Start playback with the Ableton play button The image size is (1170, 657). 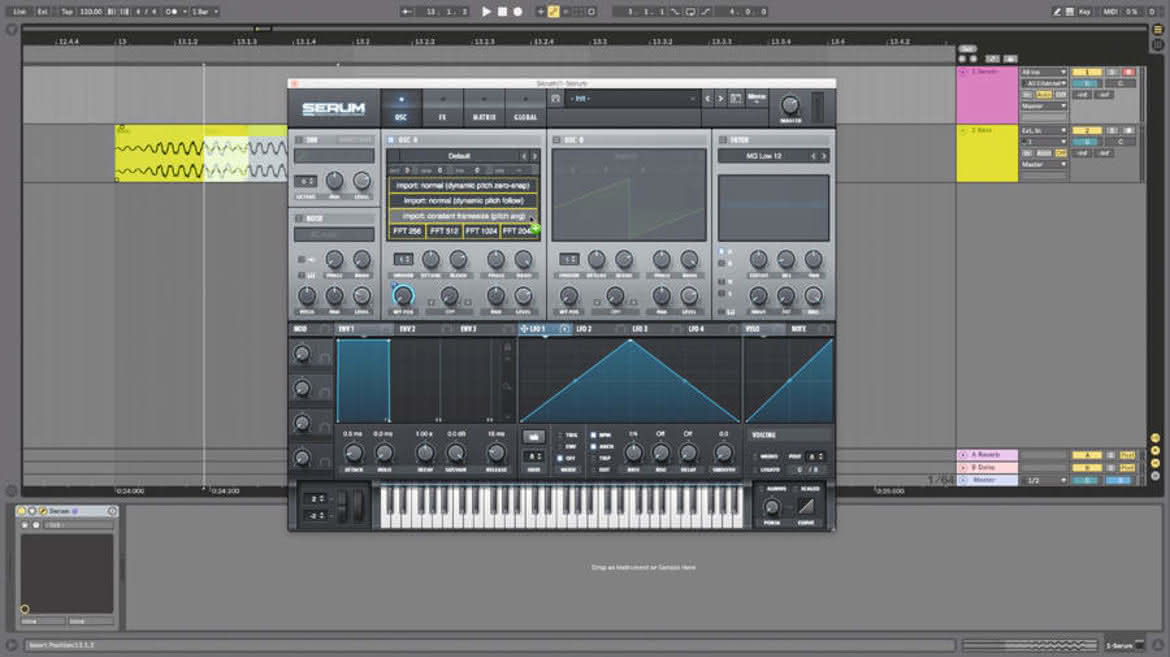click(x=487, y=12)
